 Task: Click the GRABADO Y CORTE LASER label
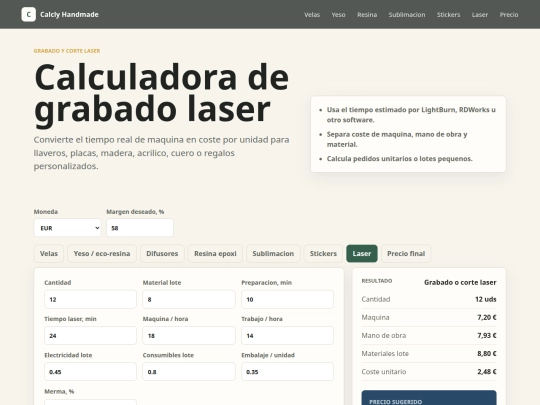tap(67, 51)
